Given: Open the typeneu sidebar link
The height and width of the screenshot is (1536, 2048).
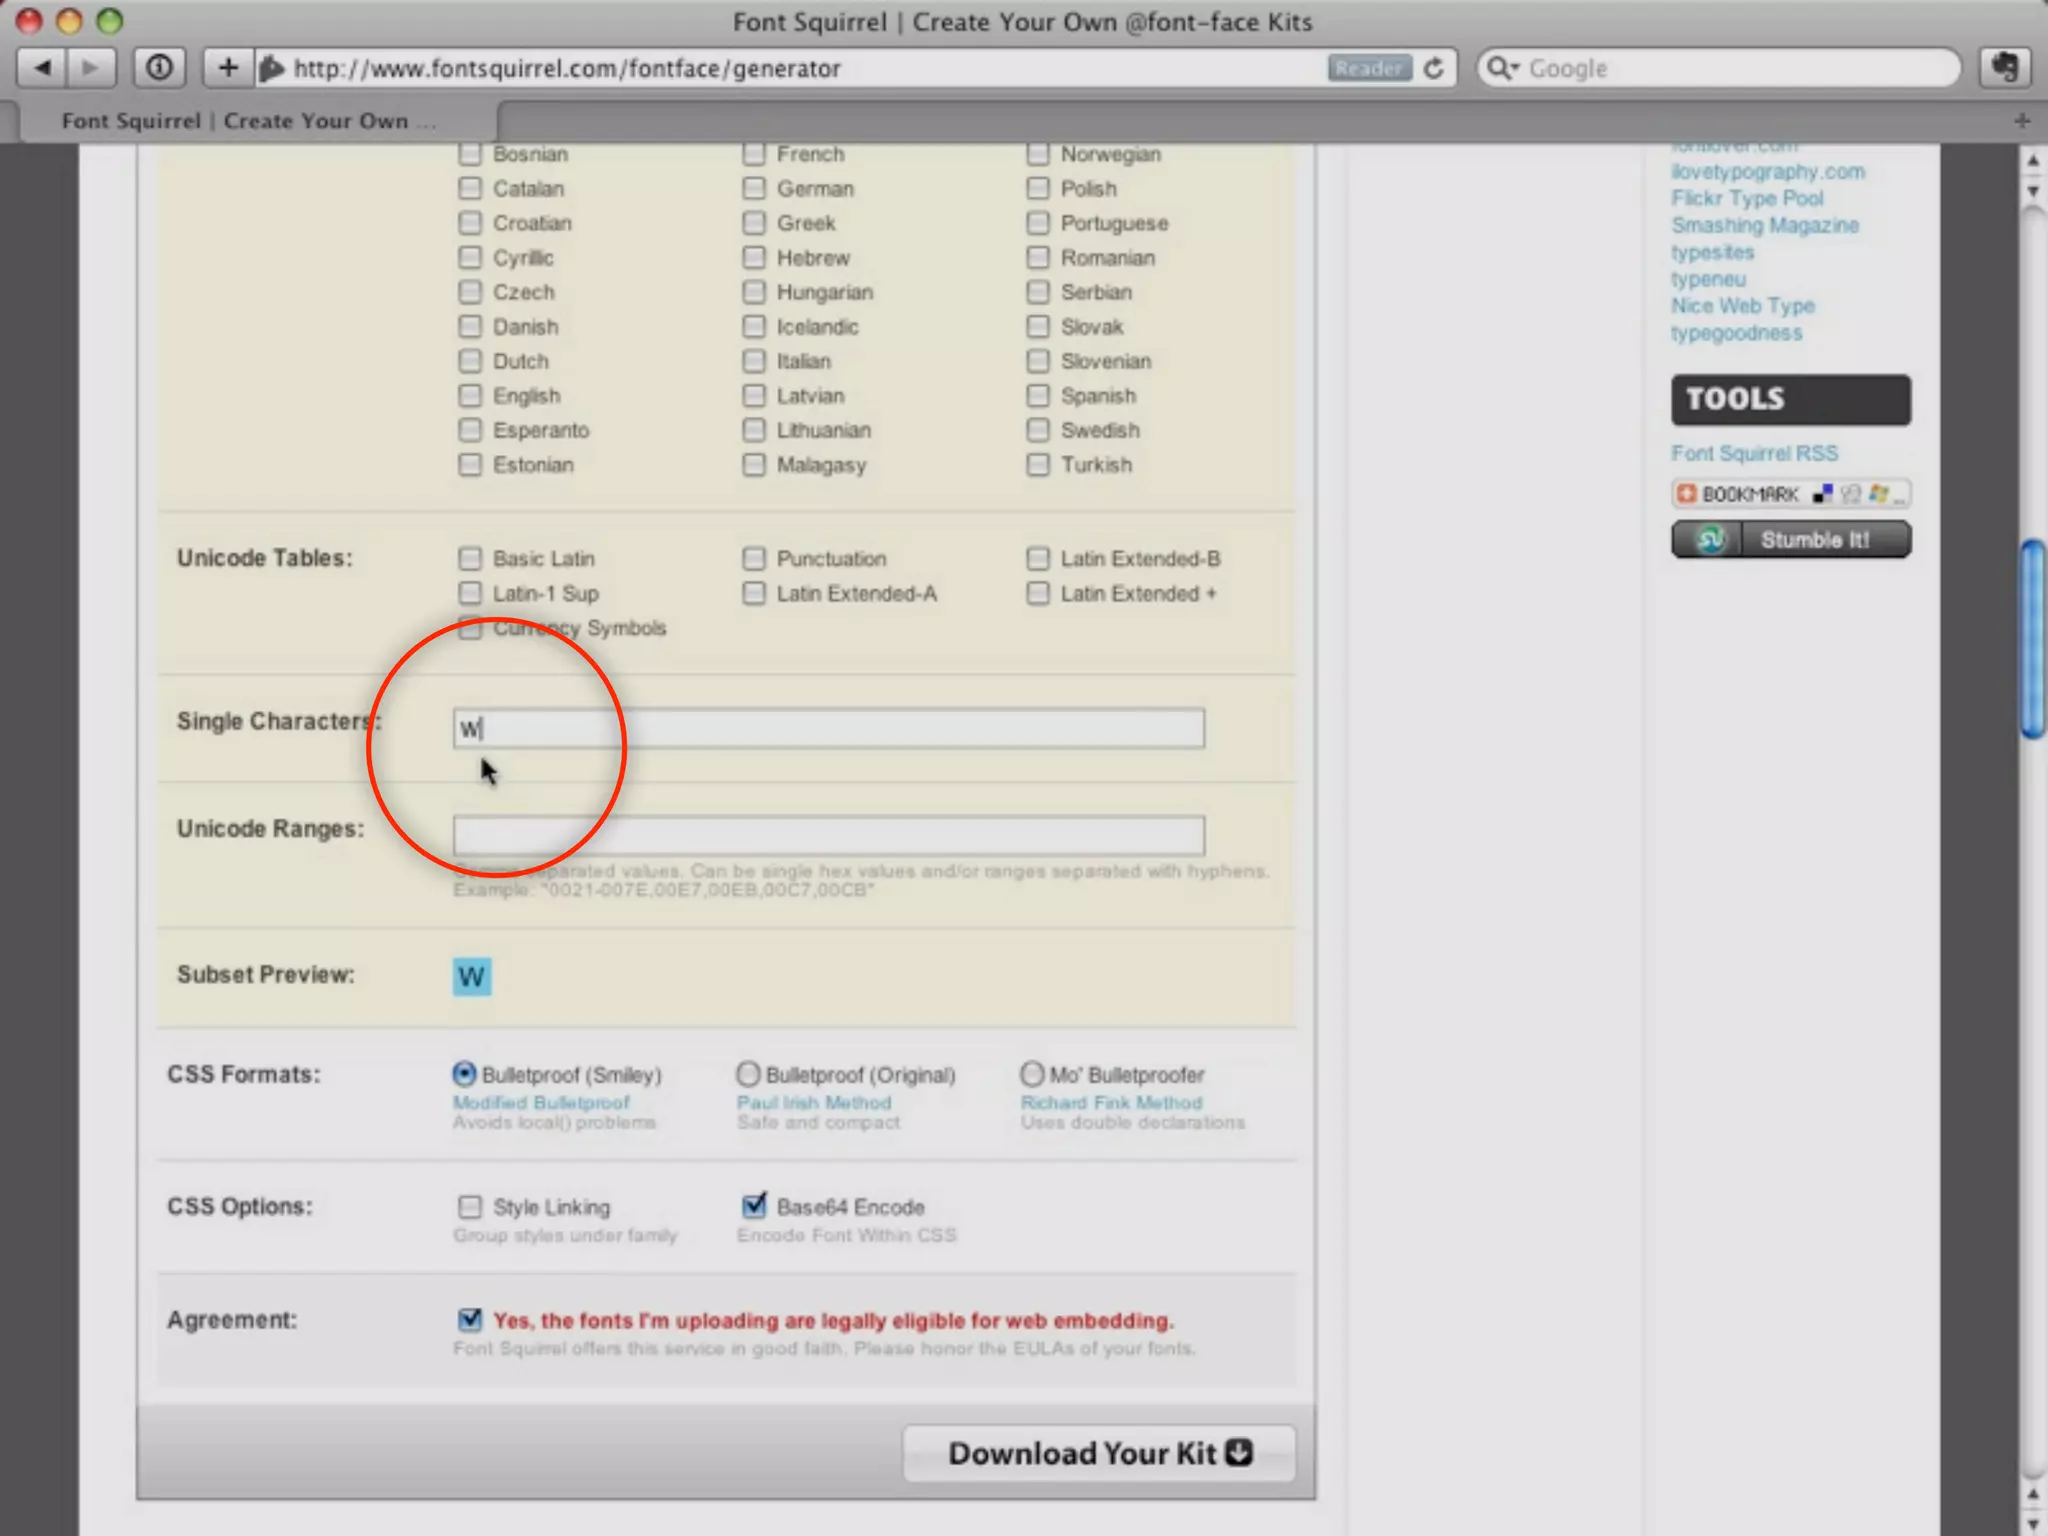Looking at the screenshot, I should point(1708,279).
